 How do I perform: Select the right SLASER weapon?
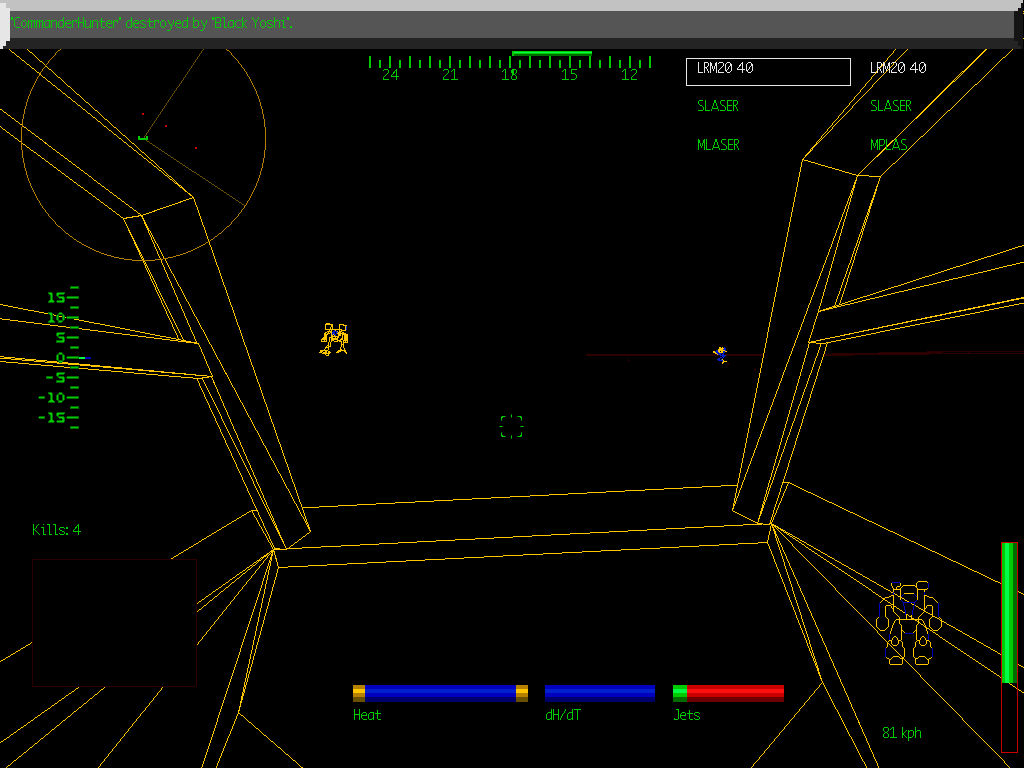pos(890,106)
